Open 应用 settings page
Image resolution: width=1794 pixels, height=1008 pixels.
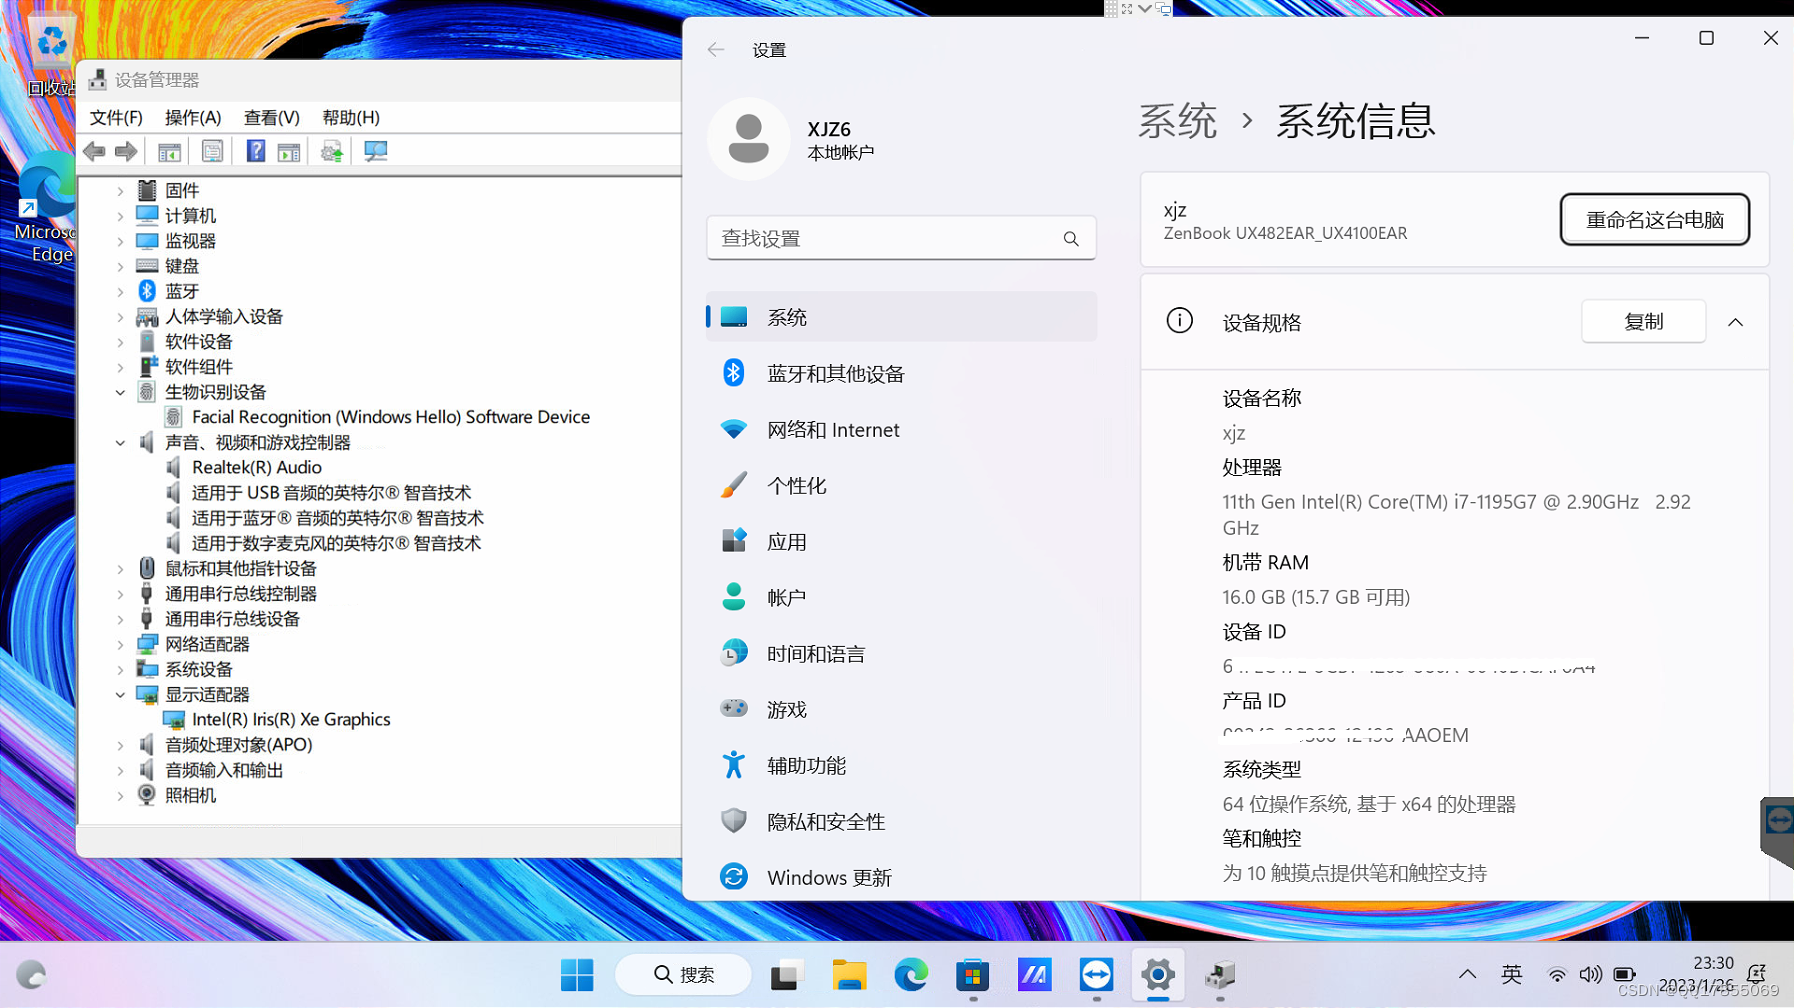pos(901,541)
